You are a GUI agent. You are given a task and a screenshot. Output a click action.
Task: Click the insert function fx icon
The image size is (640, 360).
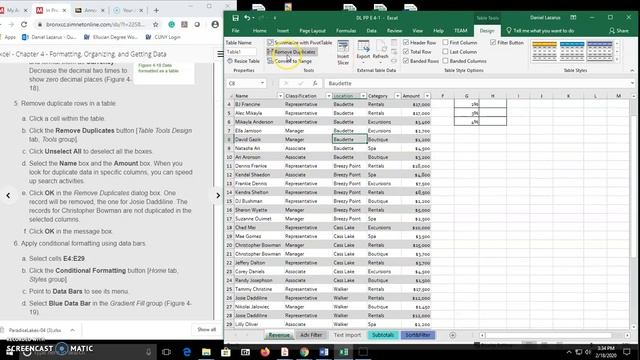315,83
